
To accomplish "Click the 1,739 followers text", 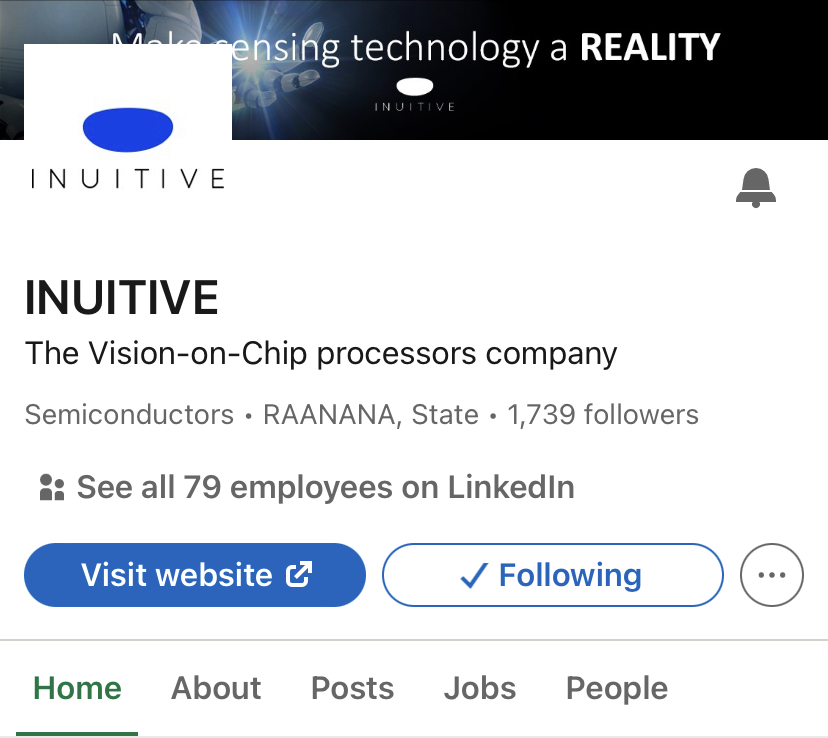I will click(603, 414).
